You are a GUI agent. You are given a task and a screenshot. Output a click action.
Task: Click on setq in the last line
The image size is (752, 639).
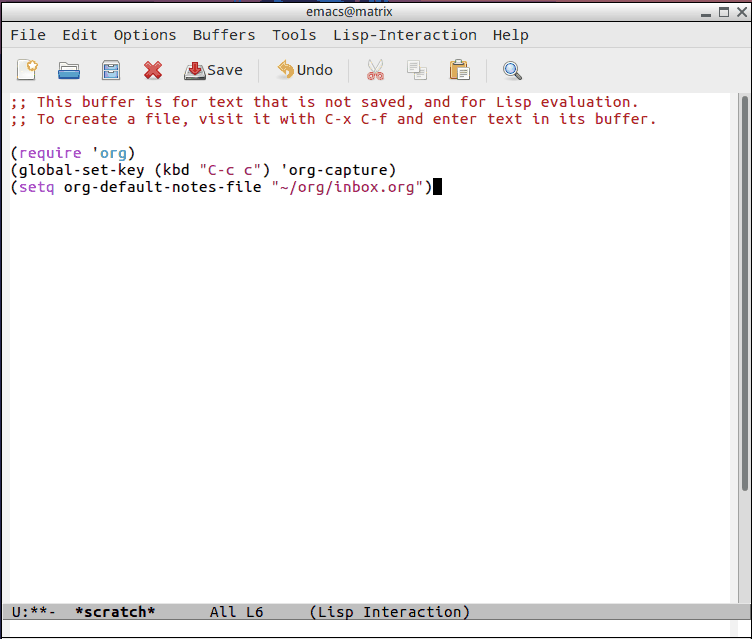(x=36, y=187)
